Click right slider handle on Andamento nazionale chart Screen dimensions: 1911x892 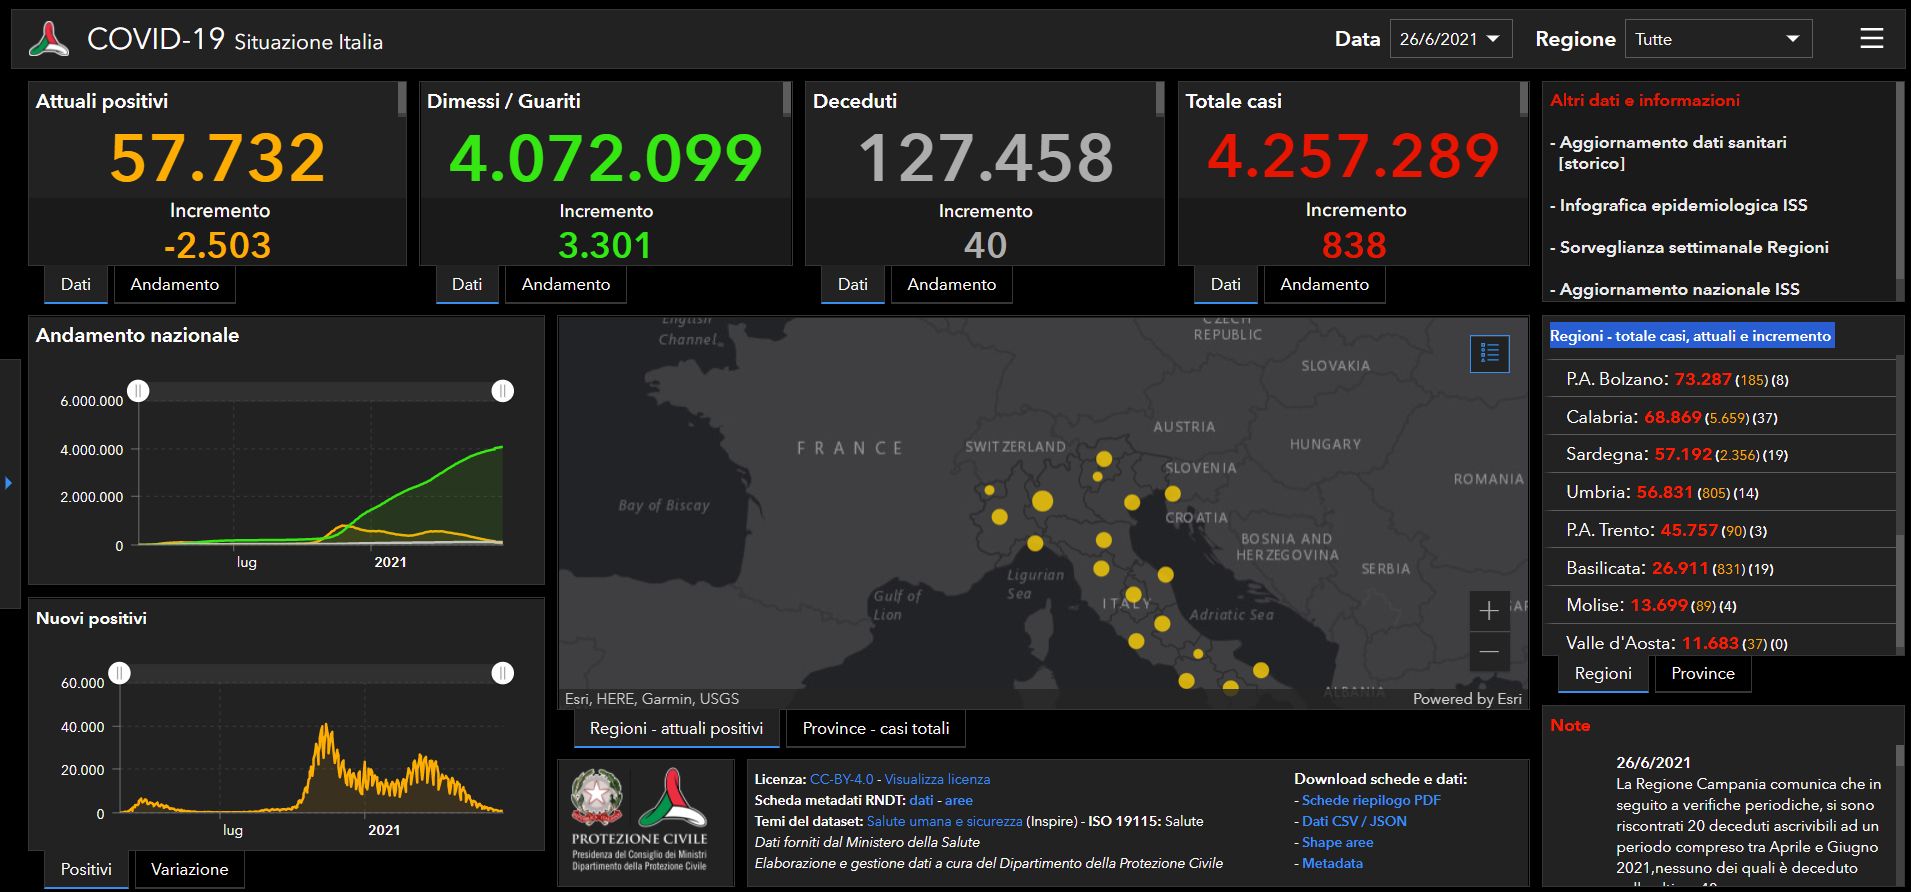502,391
